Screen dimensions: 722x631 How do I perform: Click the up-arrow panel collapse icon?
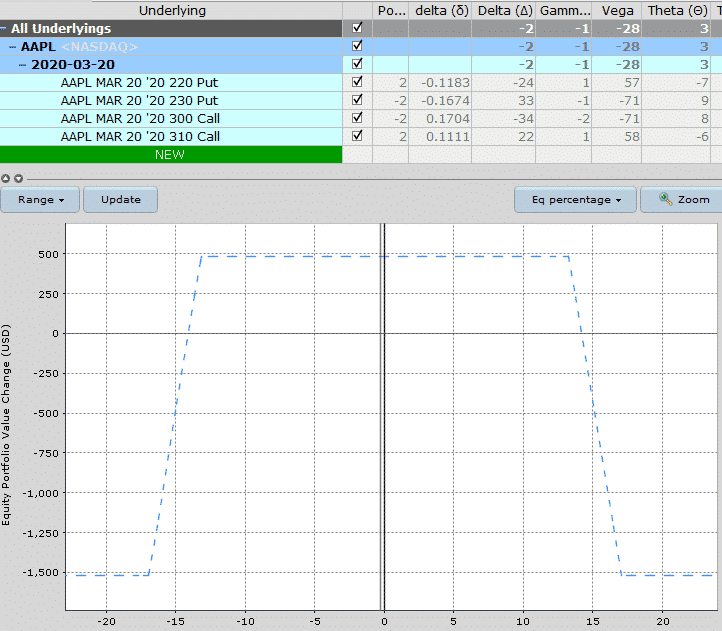click(6, 178)
